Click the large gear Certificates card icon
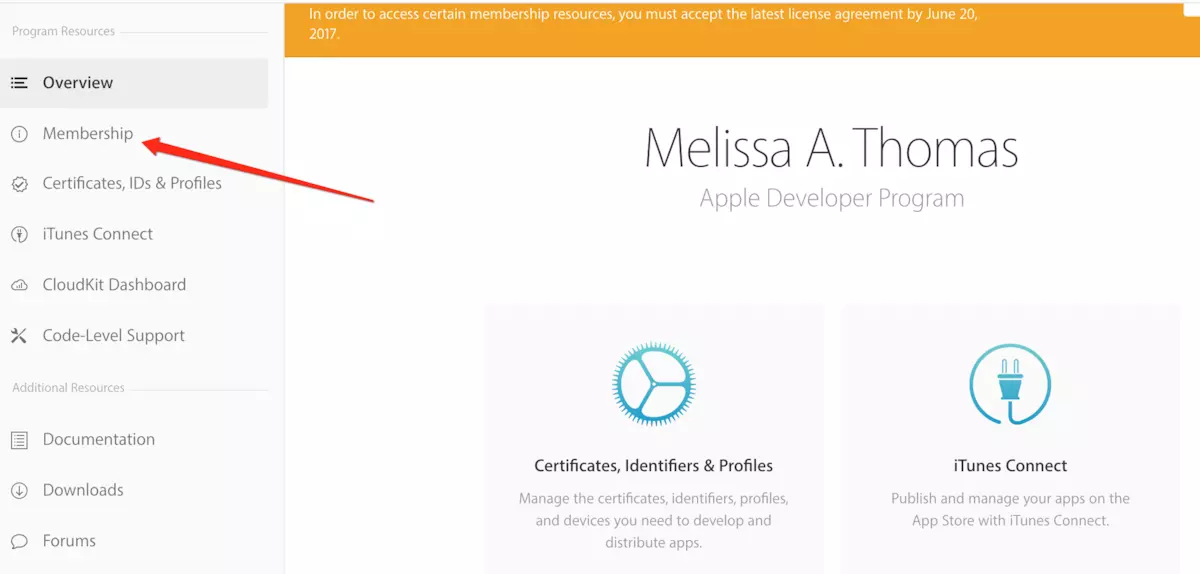This screenshot has height=574, width=1200. pos(654,385)
